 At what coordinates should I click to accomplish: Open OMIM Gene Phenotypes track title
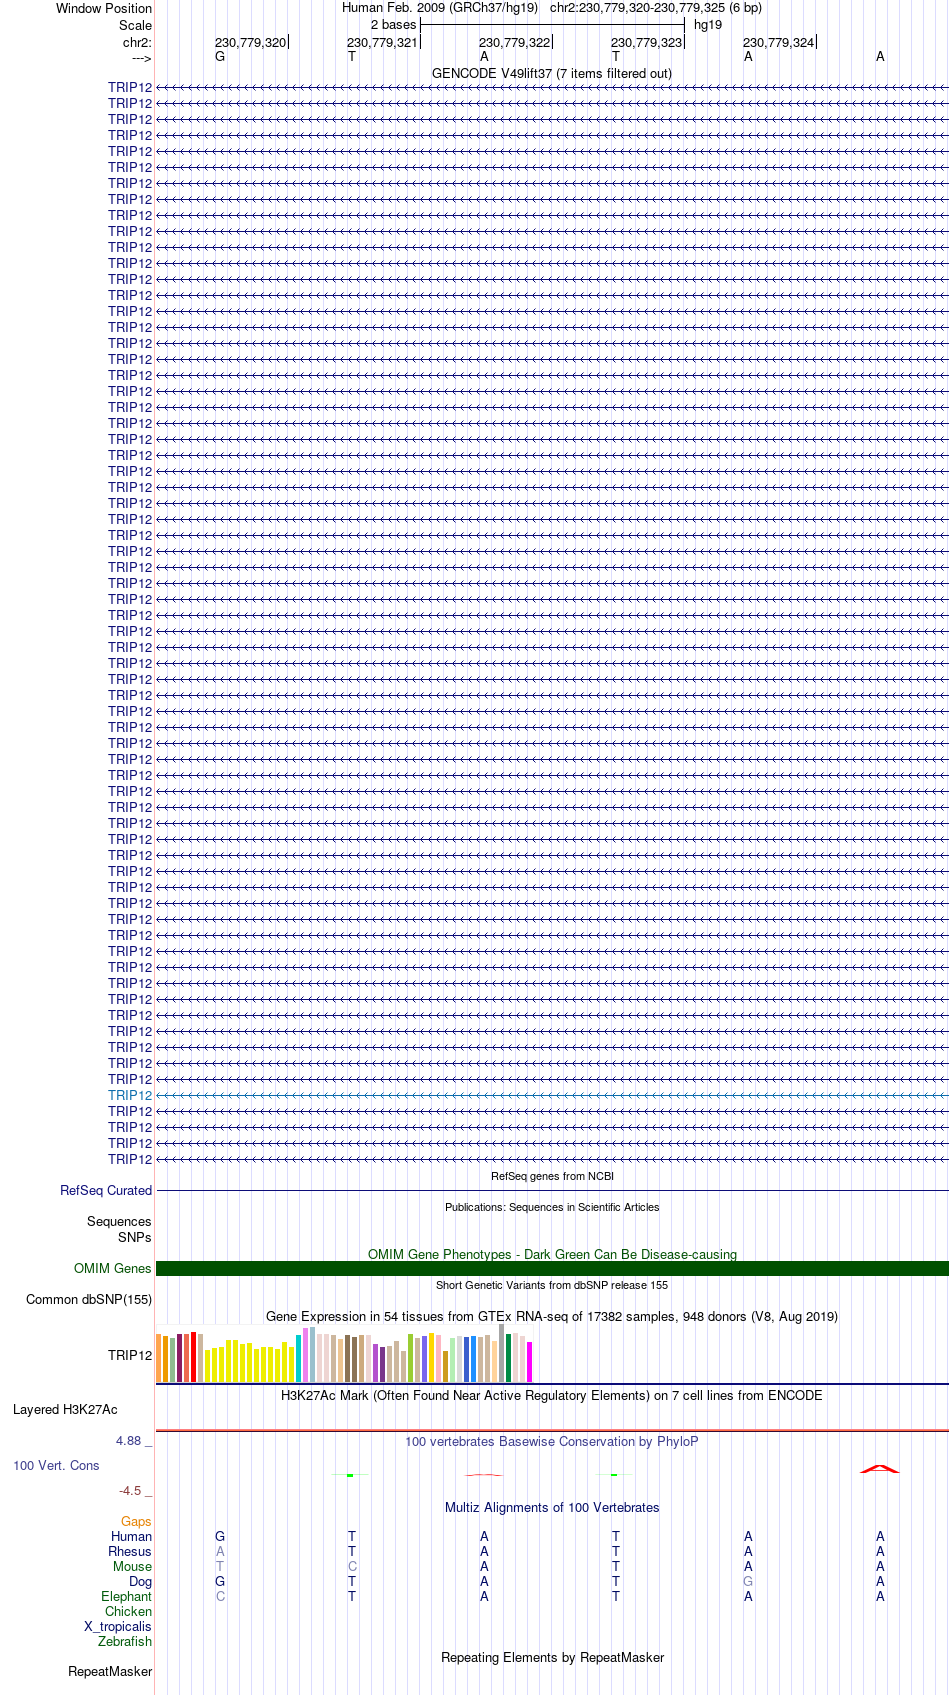(x=552, y=1254)
